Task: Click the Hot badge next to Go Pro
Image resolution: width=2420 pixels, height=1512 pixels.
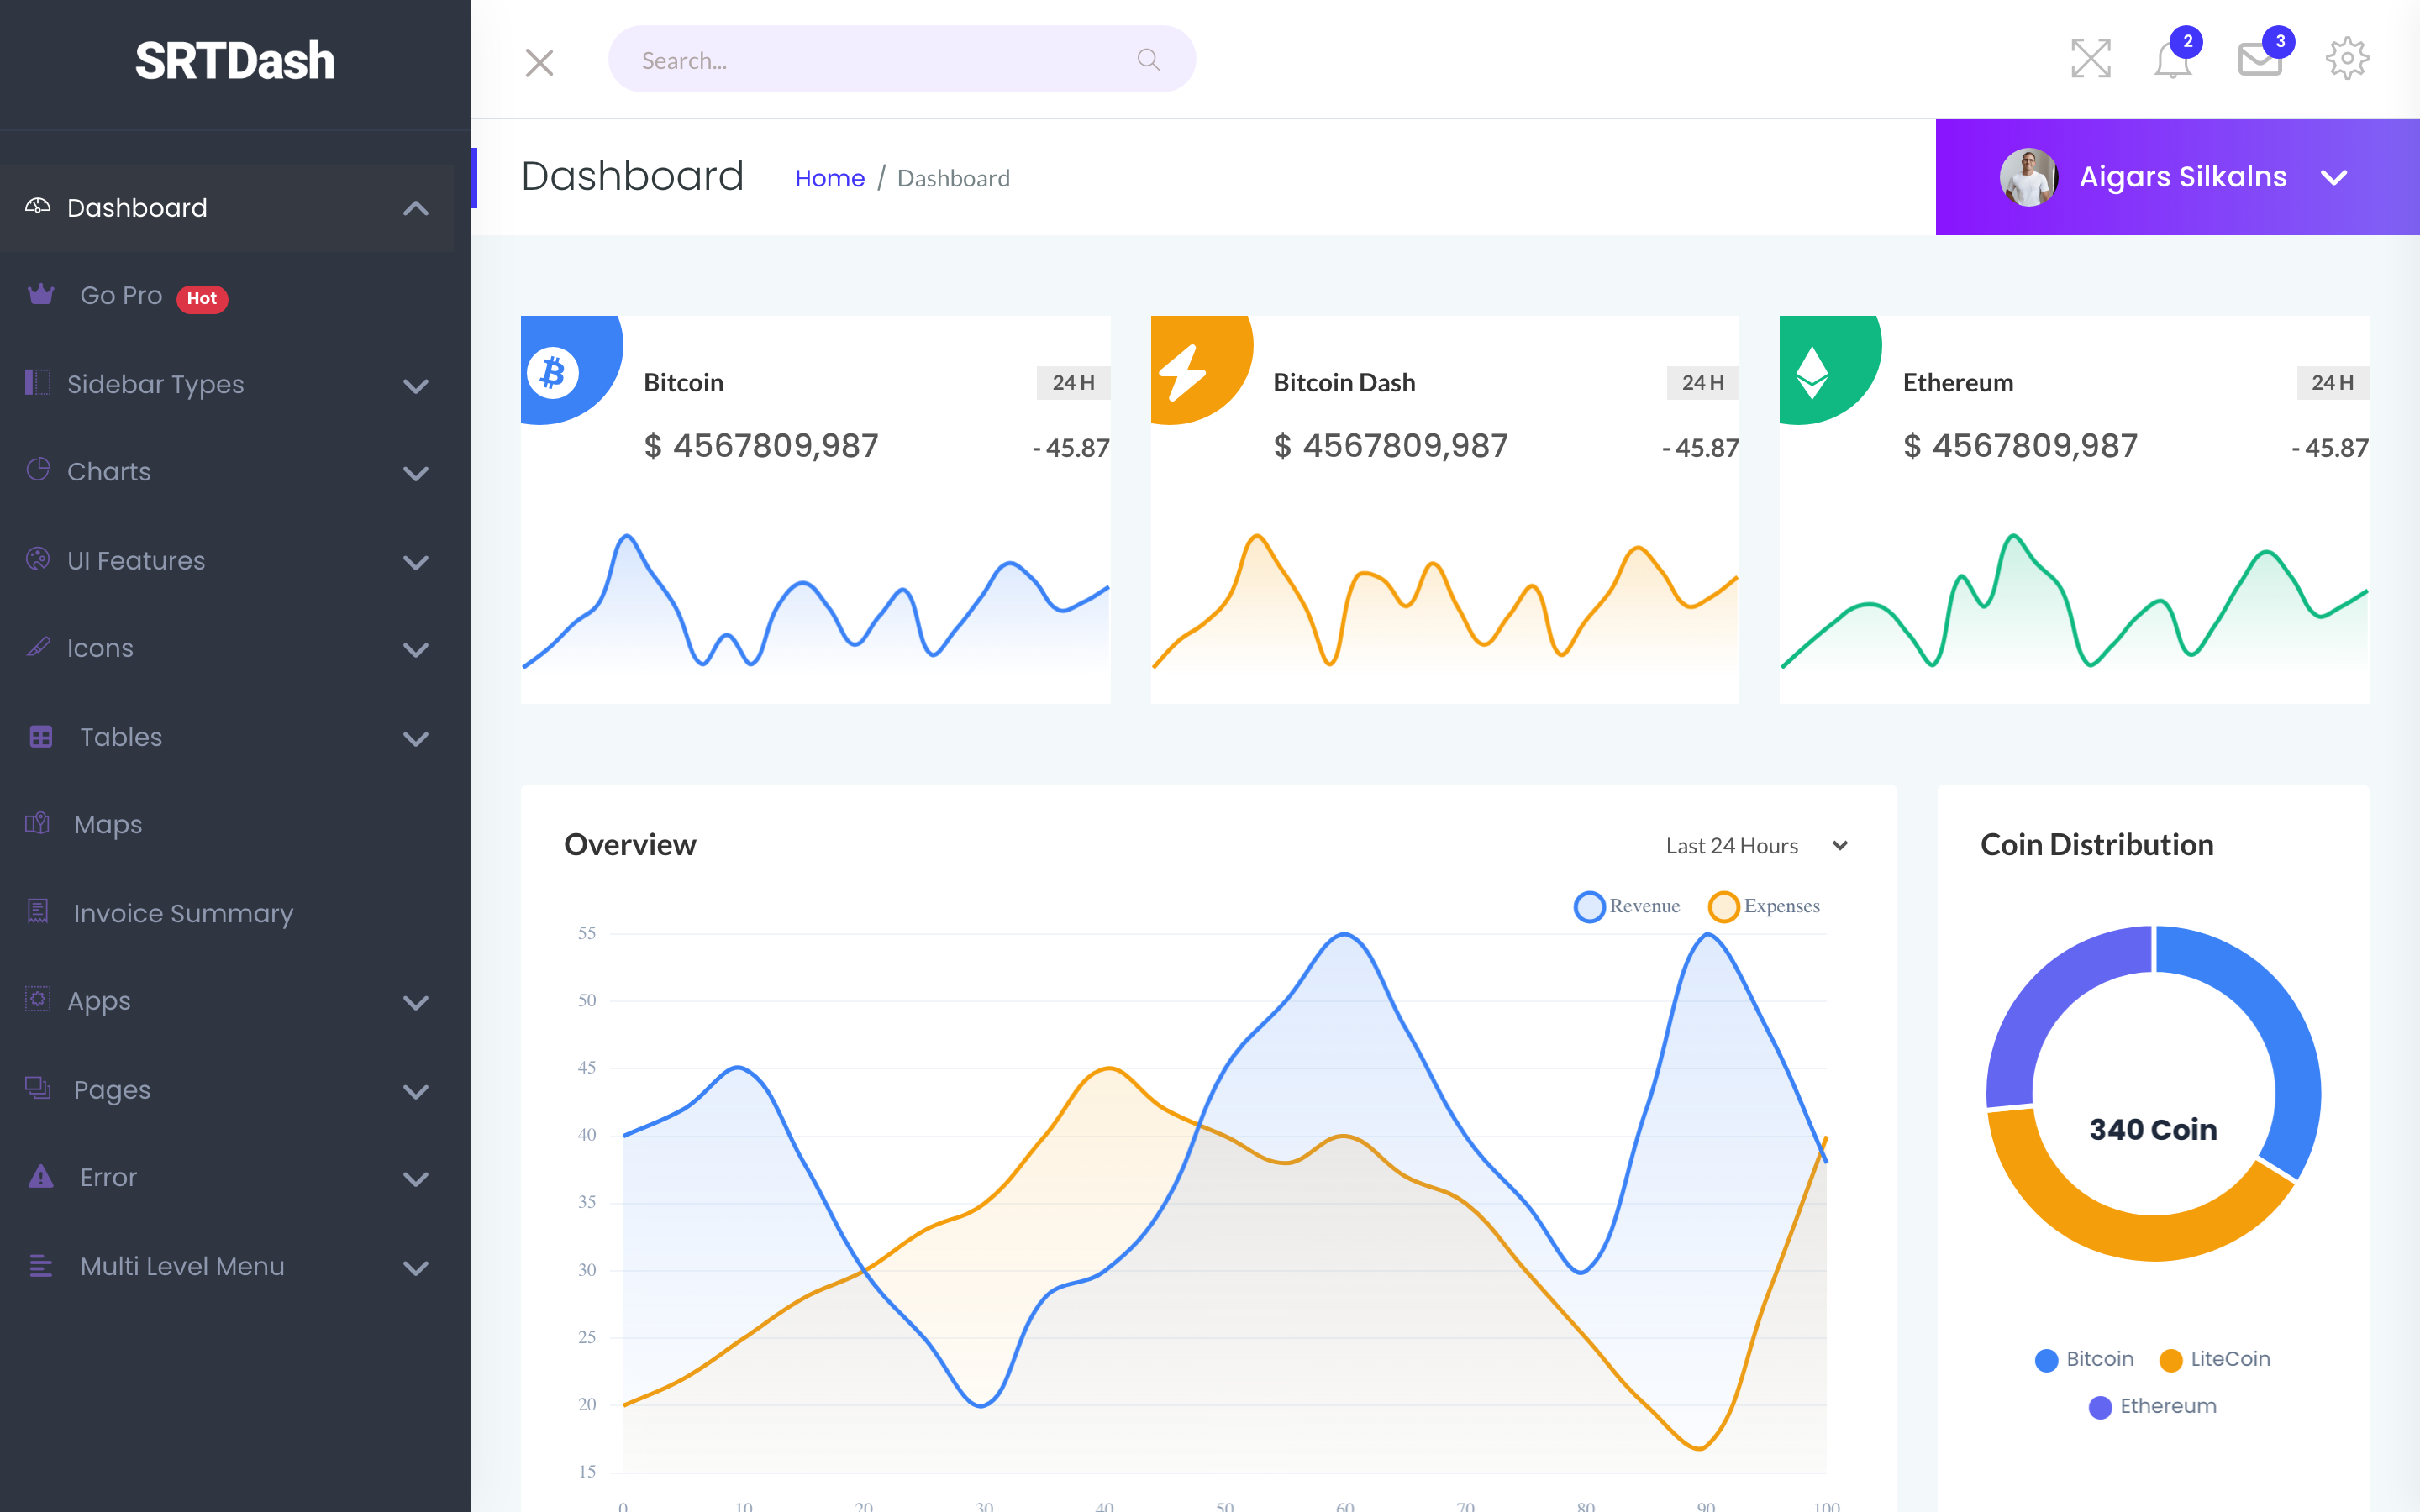Action: [x=202, y=298]
